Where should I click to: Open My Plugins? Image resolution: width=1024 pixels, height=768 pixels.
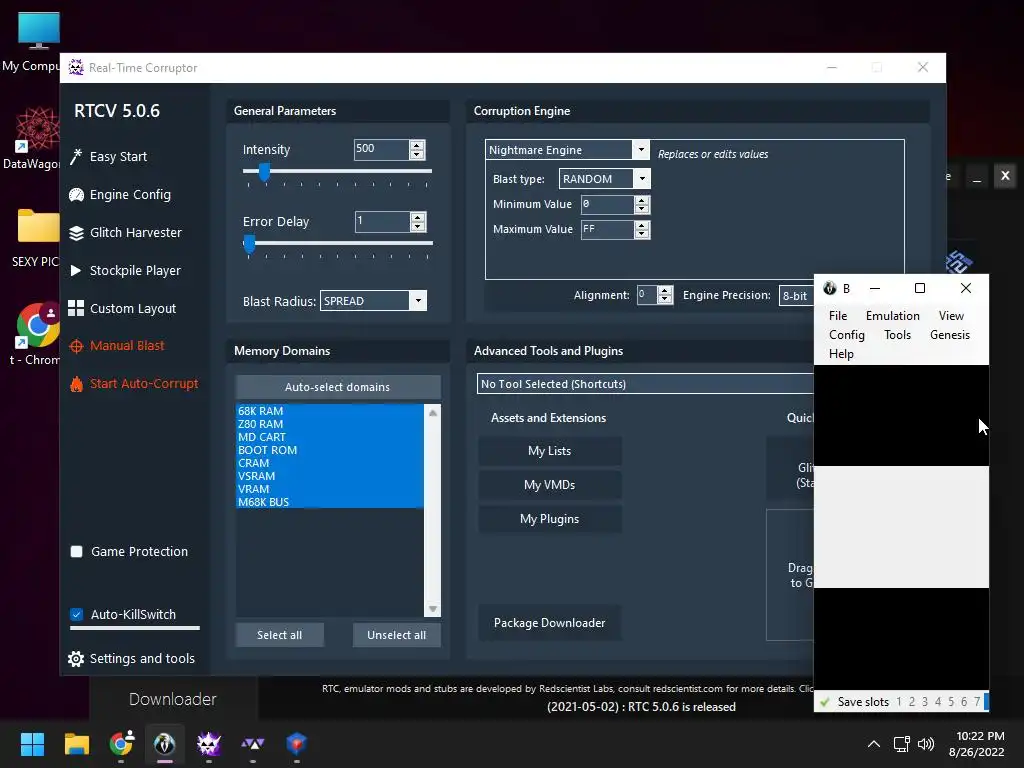coord(549,519)
